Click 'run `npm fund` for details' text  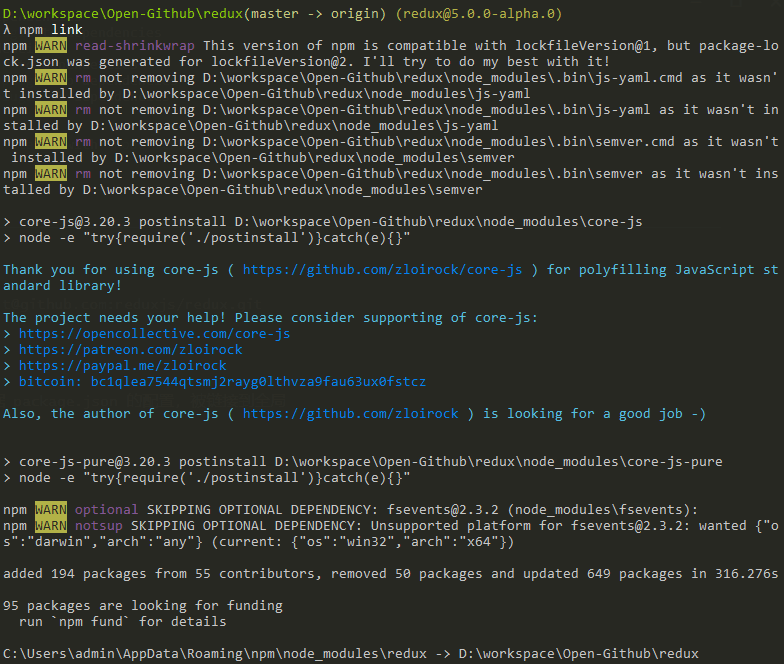122,622
